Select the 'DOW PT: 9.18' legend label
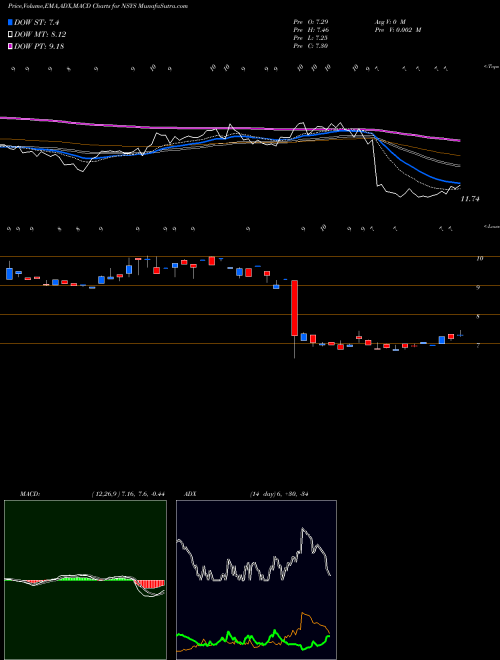The width and height of the screenshot is (500, 660). 39,46
